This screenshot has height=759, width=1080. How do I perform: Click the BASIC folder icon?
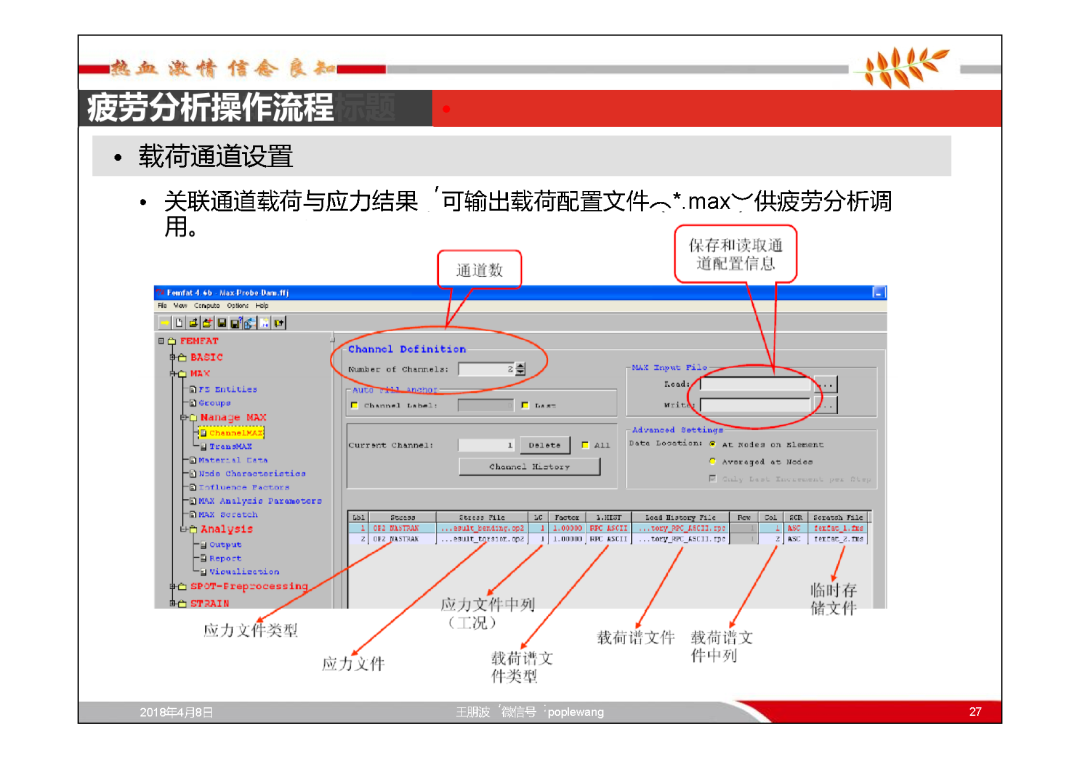coord(183,357)
